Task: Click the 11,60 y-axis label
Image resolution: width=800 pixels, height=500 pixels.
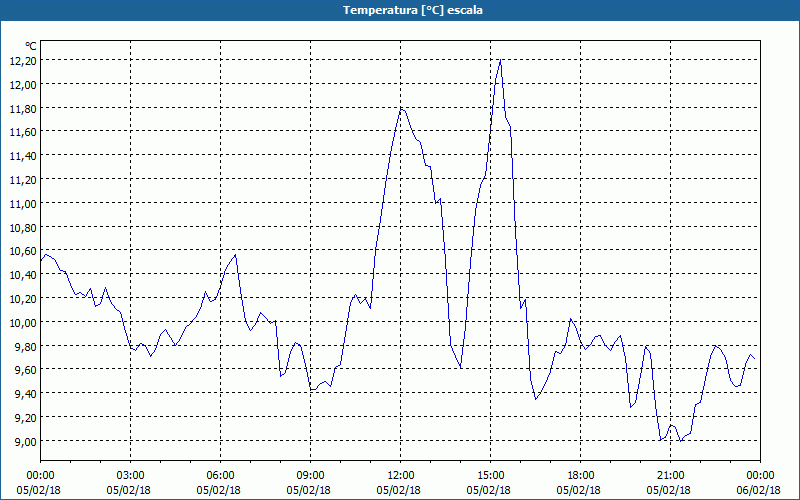Action: pos(23,132)
